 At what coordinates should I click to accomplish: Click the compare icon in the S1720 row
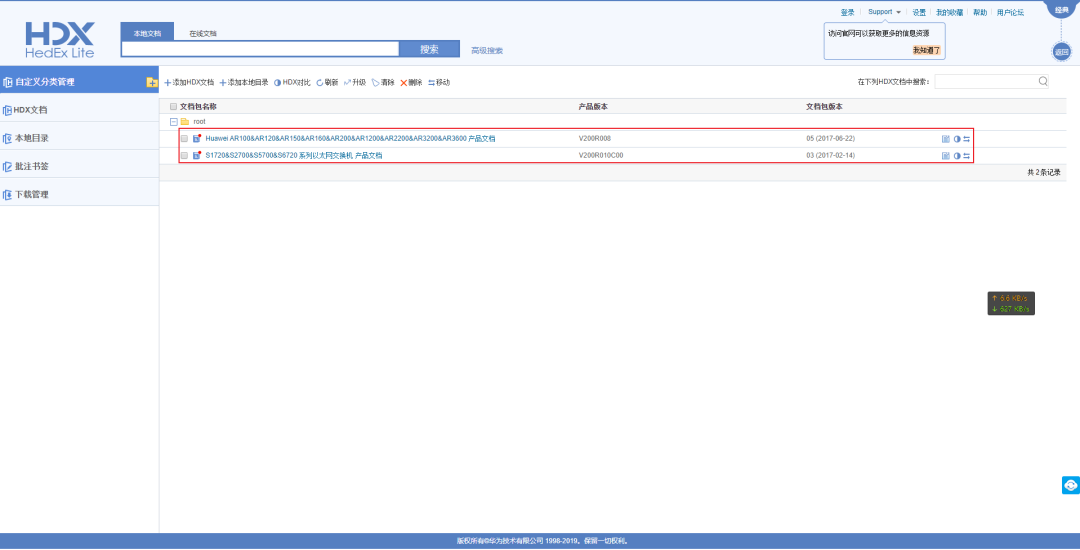[x=957, y=156]
